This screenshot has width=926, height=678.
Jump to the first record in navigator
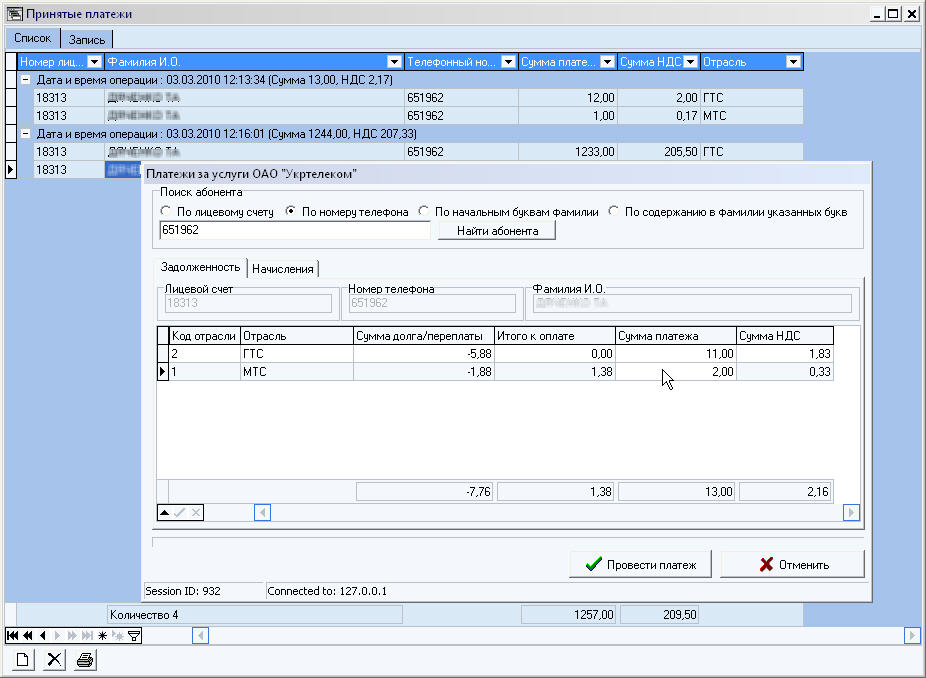pos(12,635)
